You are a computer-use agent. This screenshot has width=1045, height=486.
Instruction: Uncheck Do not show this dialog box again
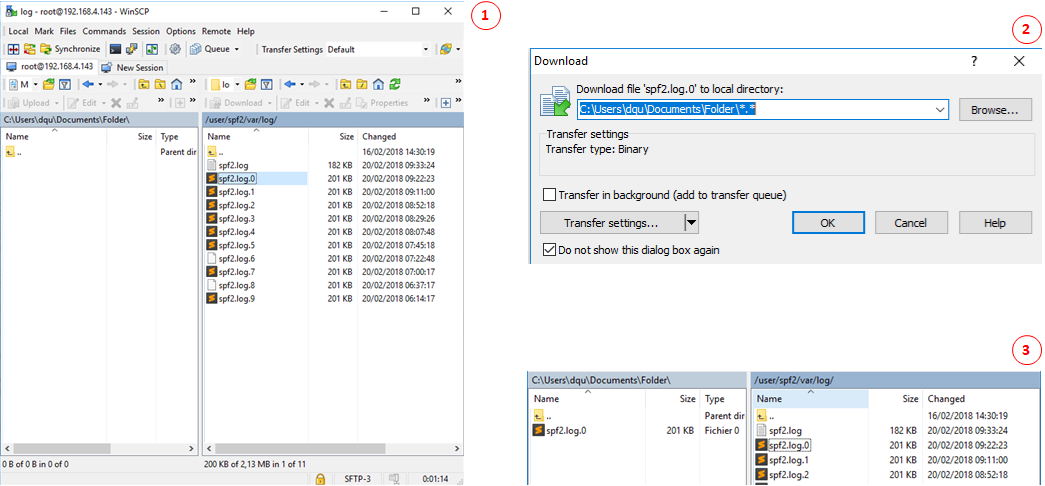coord(549,250)
